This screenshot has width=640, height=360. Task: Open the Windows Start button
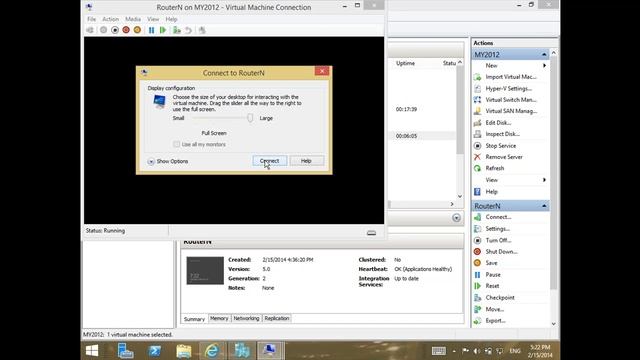pyautogui.click(x=92, y=351)
